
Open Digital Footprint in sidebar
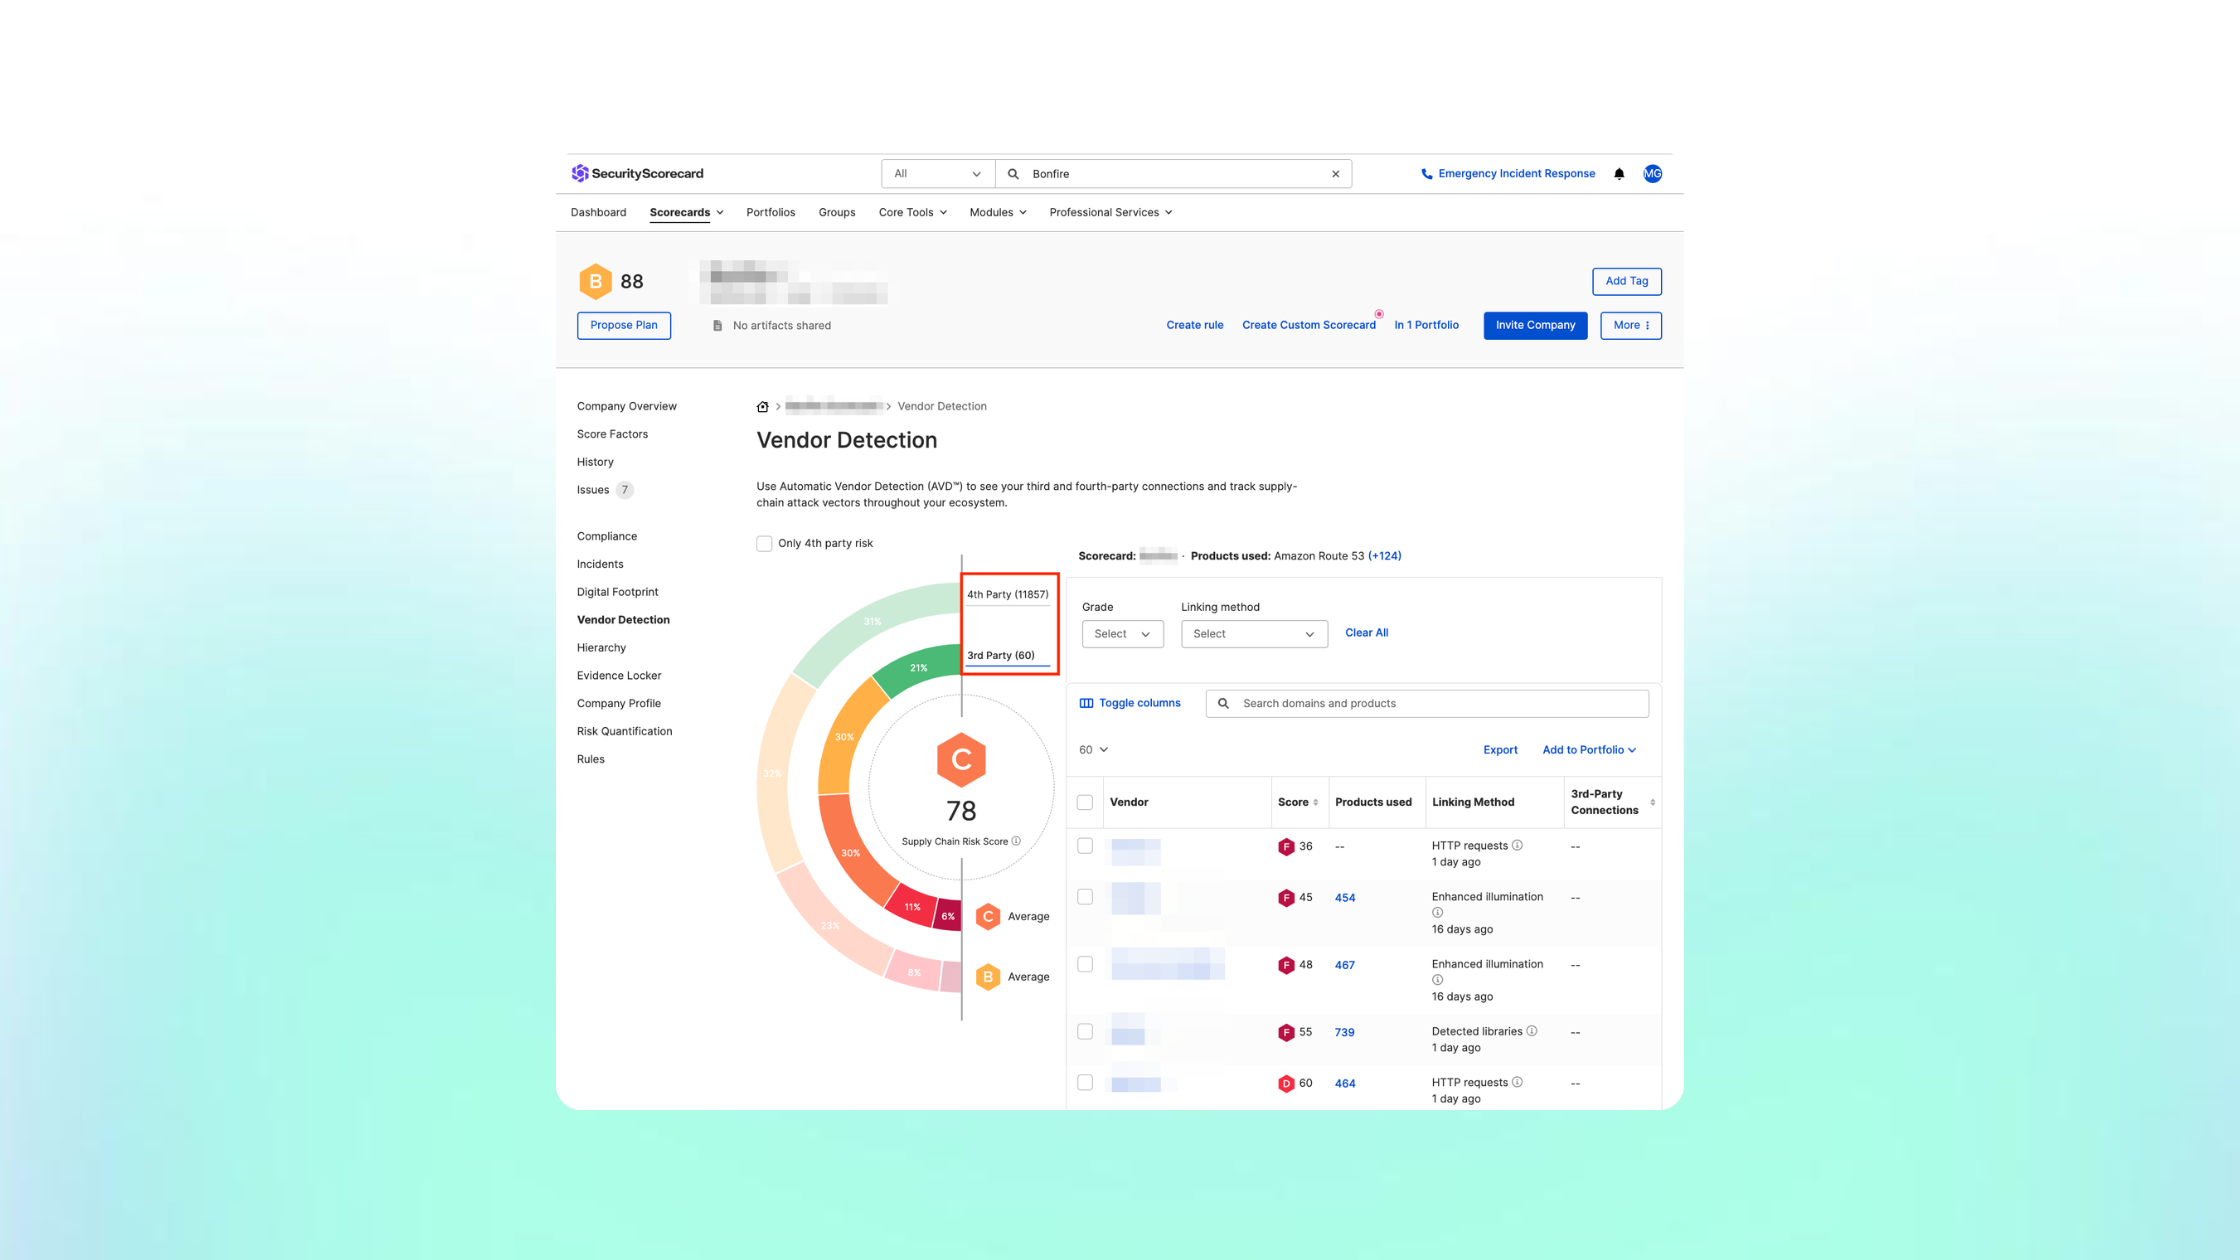point(617,592)
